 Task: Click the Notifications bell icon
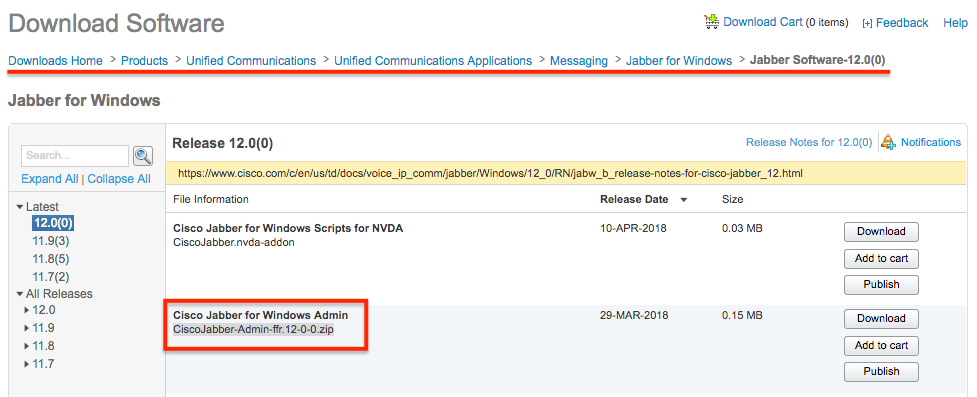888,142
